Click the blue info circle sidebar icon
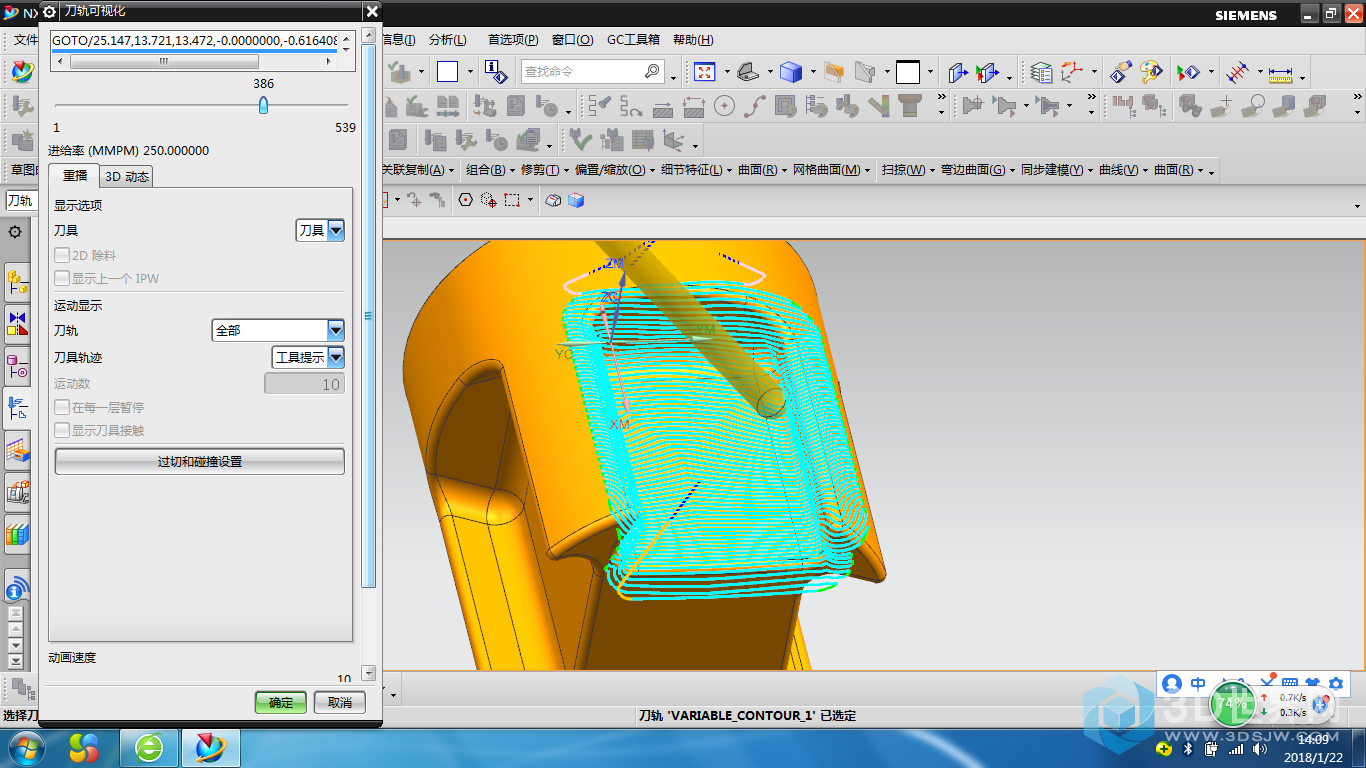Image resolution: width=1366 pixels, height=768 pixels. click(x=17, y=589)
